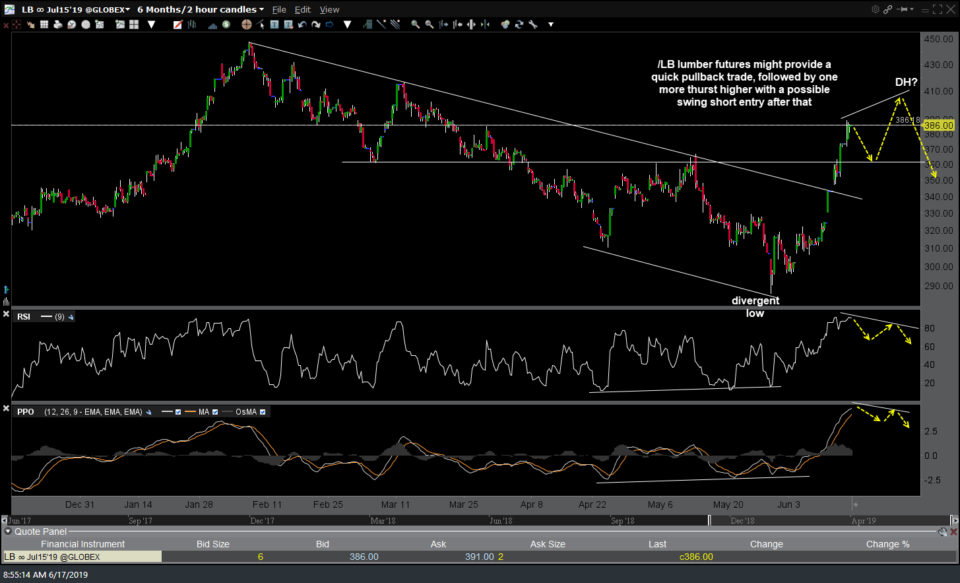The image size is (960, 583).
Task: Open the View menu
Action: tap(329, 9)
